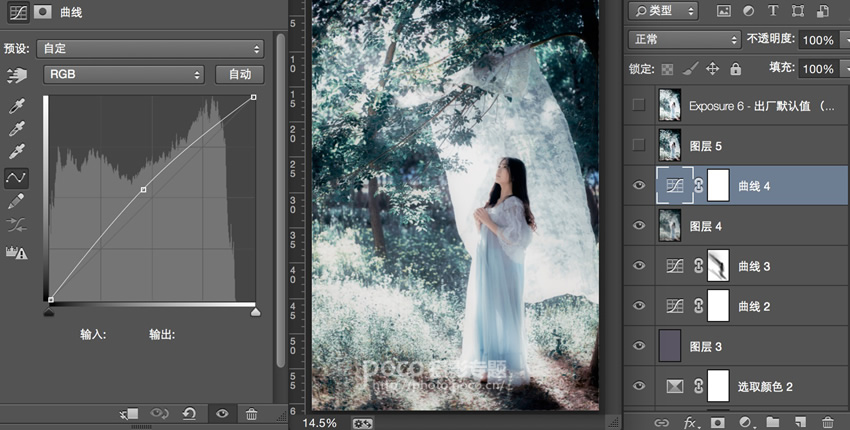Viewport: 850px width, 430px height.
Task: Delete the curves adjustment via trash icon
Action: [252, 414]
